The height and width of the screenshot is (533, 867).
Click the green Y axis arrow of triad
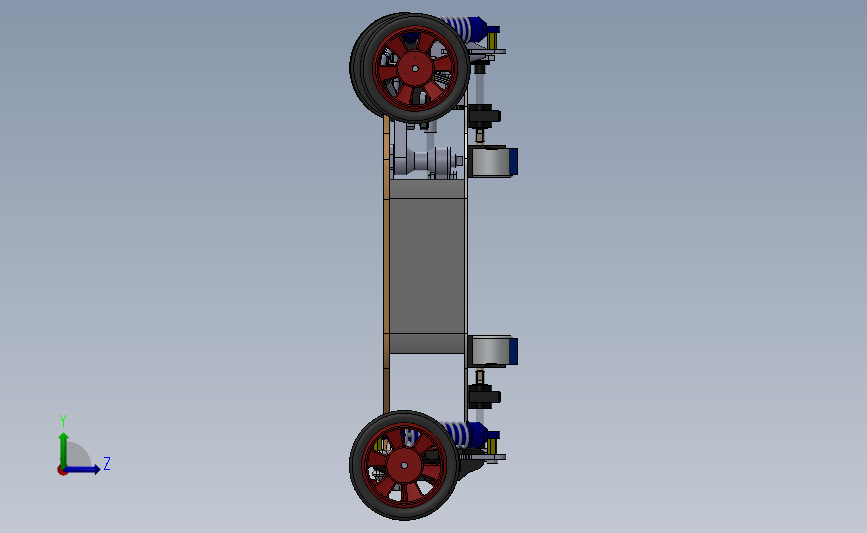[x=64, y=450]
